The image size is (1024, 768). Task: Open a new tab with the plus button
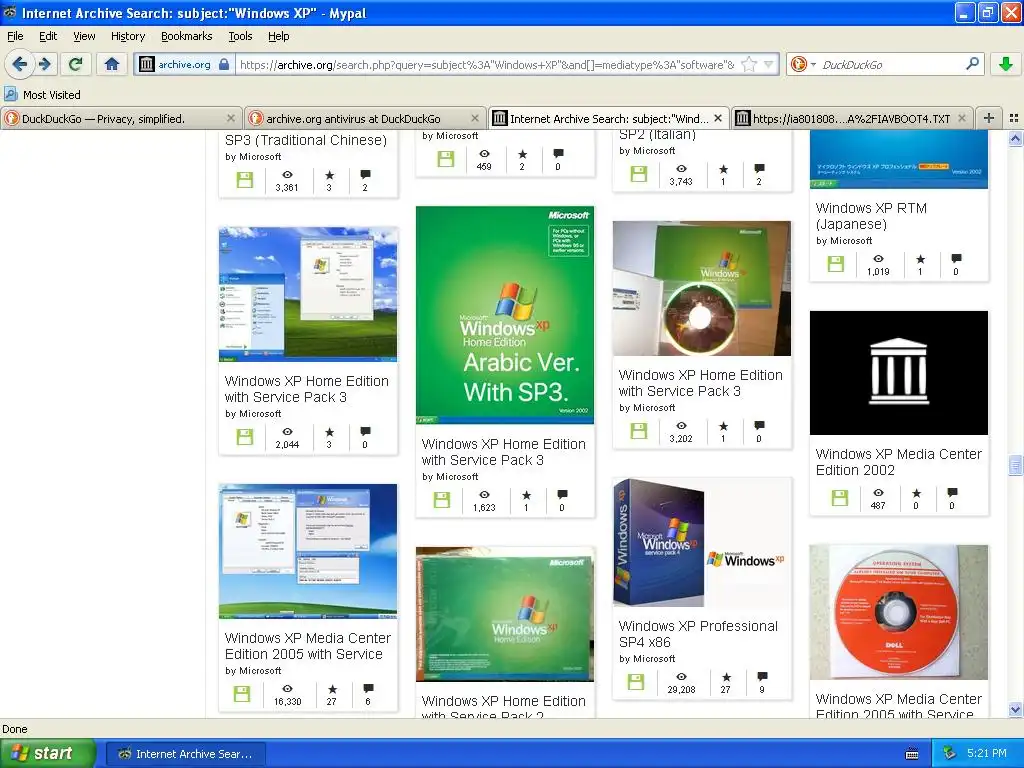989,118
